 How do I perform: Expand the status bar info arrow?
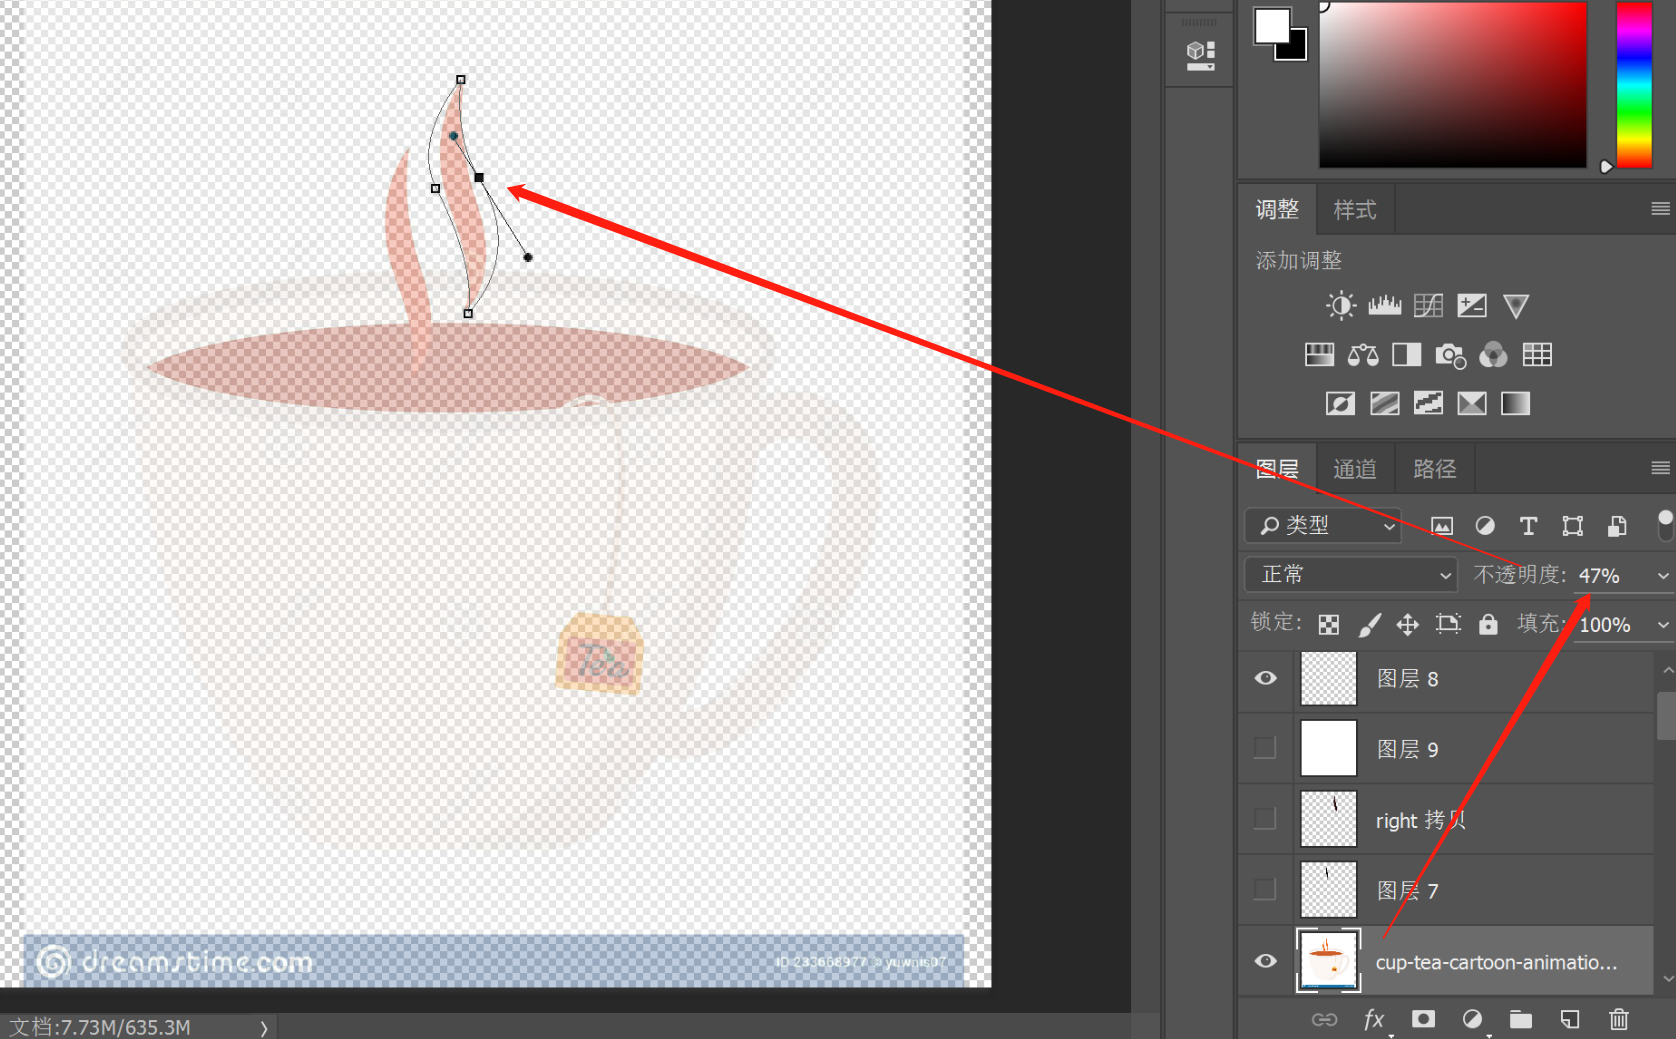(264, 1027)
